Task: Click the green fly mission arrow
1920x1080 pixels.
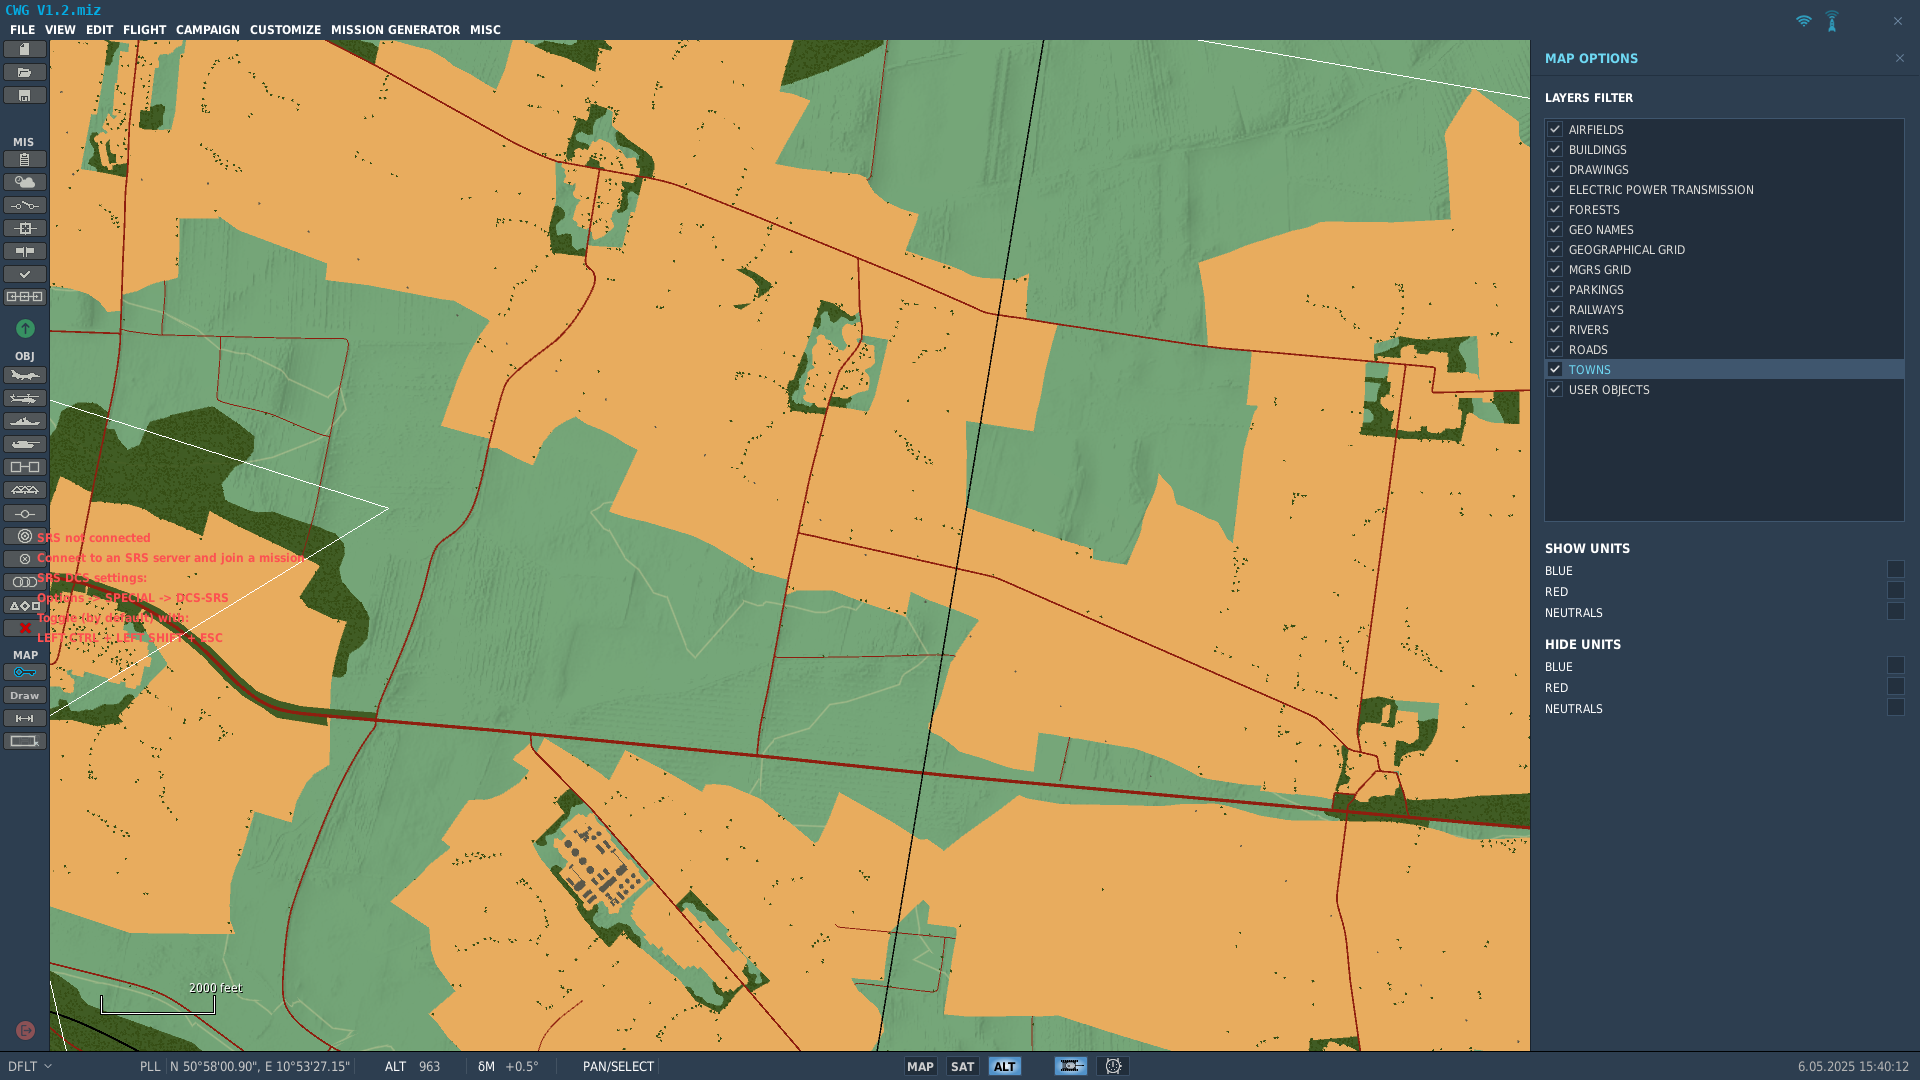Action: 25,328
